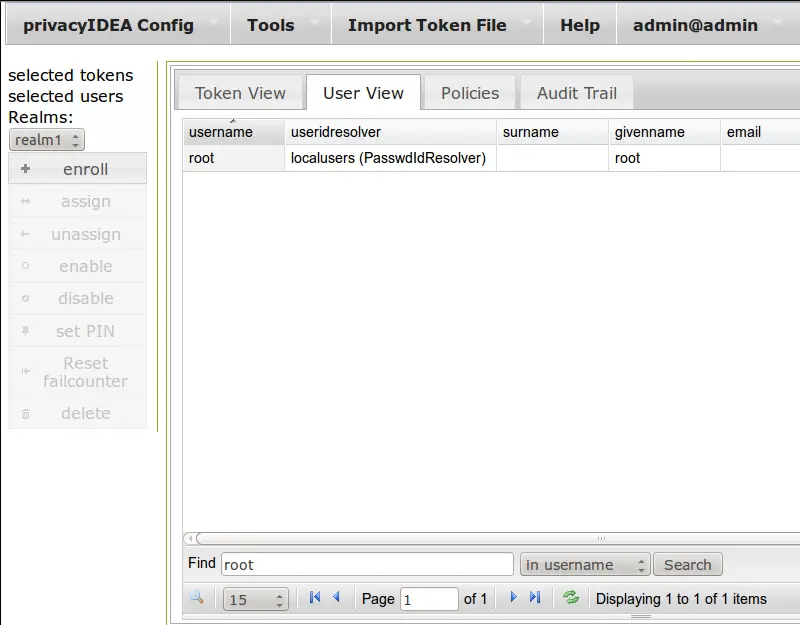Screen dimensions: 800x625
Task: Sort by the surname column header
Action: click(x=552, y=132)
